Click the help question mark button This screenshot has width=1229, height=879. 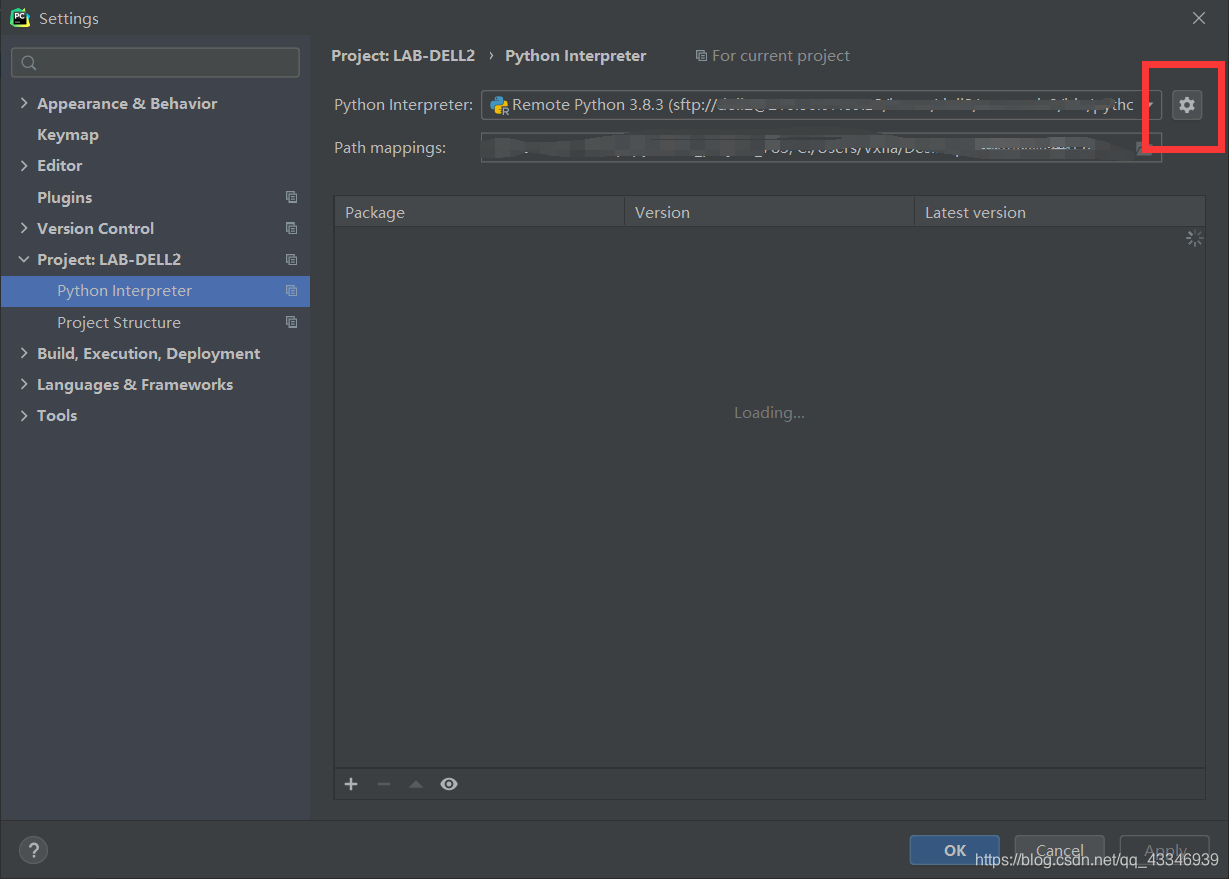click(x=33, y=851)
